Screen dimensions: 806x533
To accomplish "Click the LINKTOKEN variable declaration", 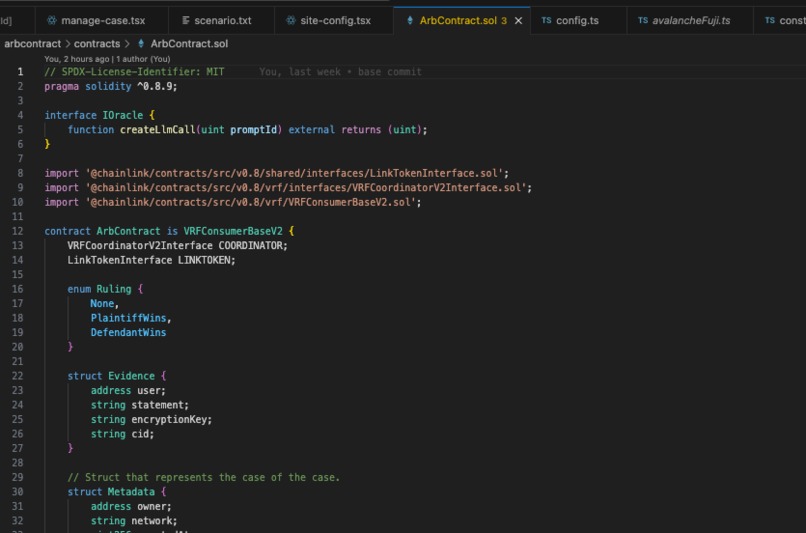I will [x=151, y=261].
